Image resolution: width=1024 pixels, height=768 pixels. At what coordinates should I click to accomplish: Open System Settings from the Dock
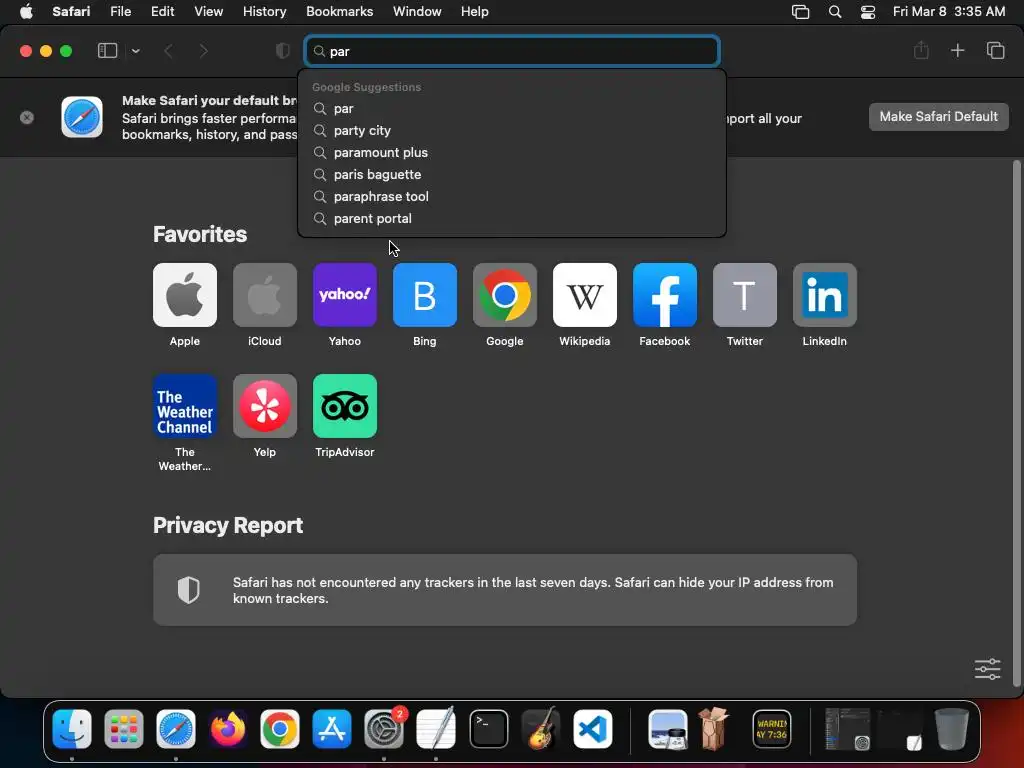pos(384,729)
